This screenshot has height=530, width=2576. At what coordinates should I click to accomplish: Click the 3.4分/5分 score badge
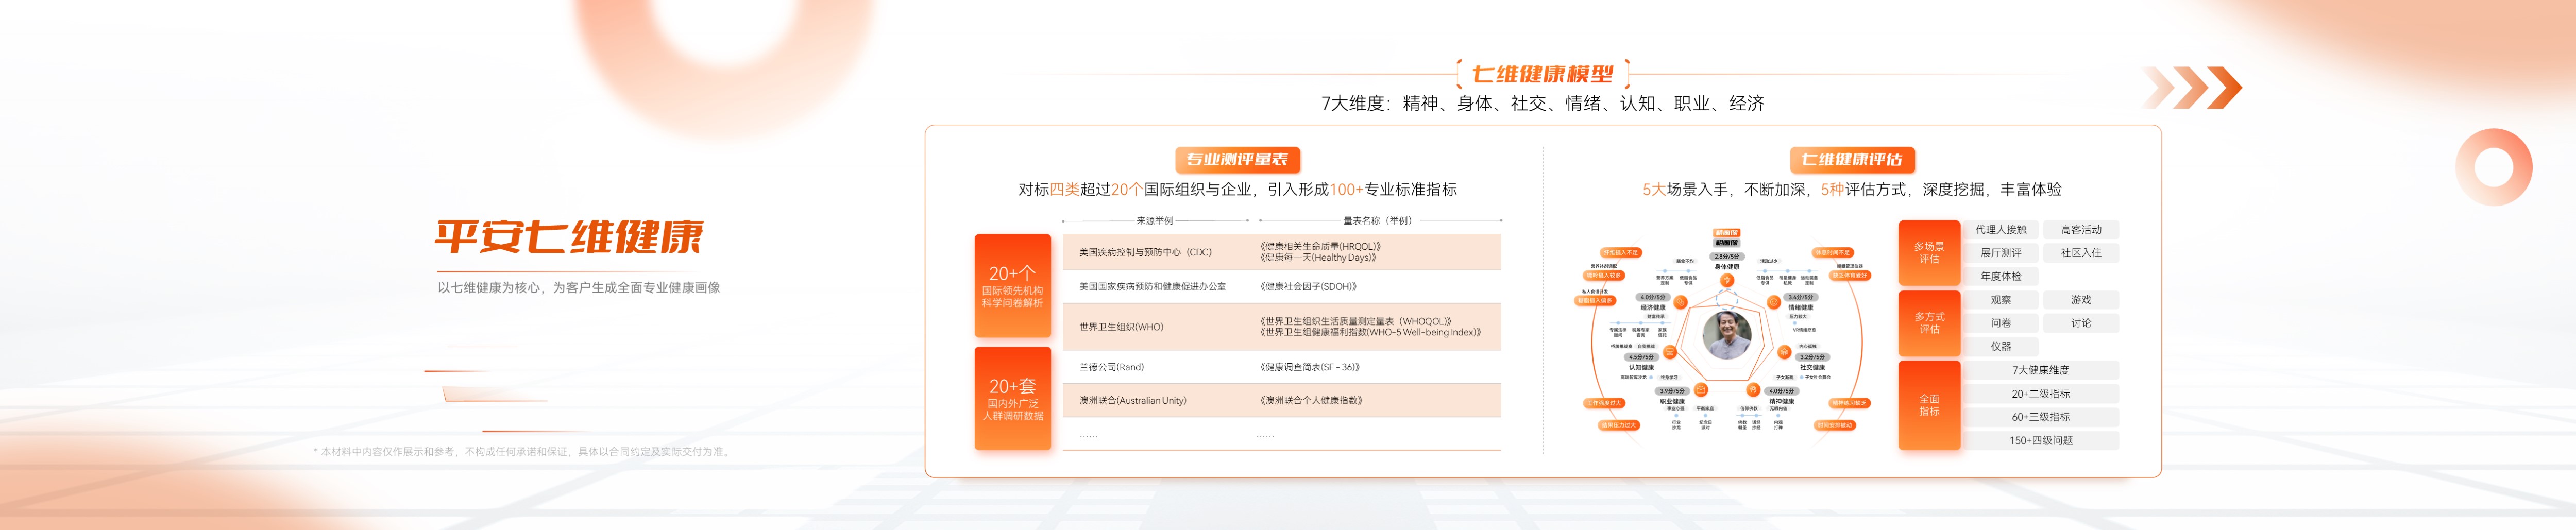click(x=1801, y=297)
